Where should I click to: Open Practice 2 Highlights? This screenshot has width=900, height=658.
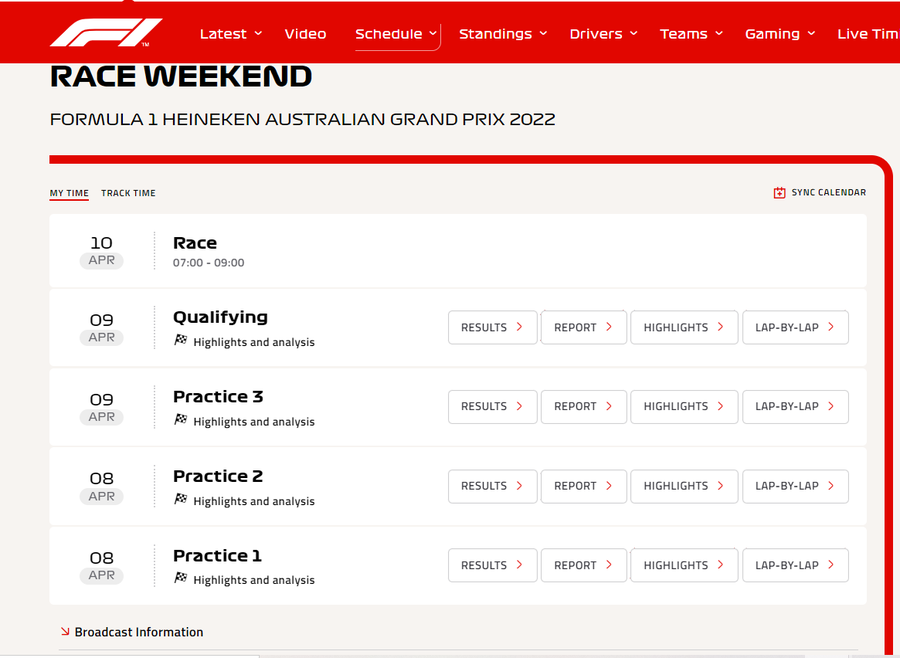(684, 486)
